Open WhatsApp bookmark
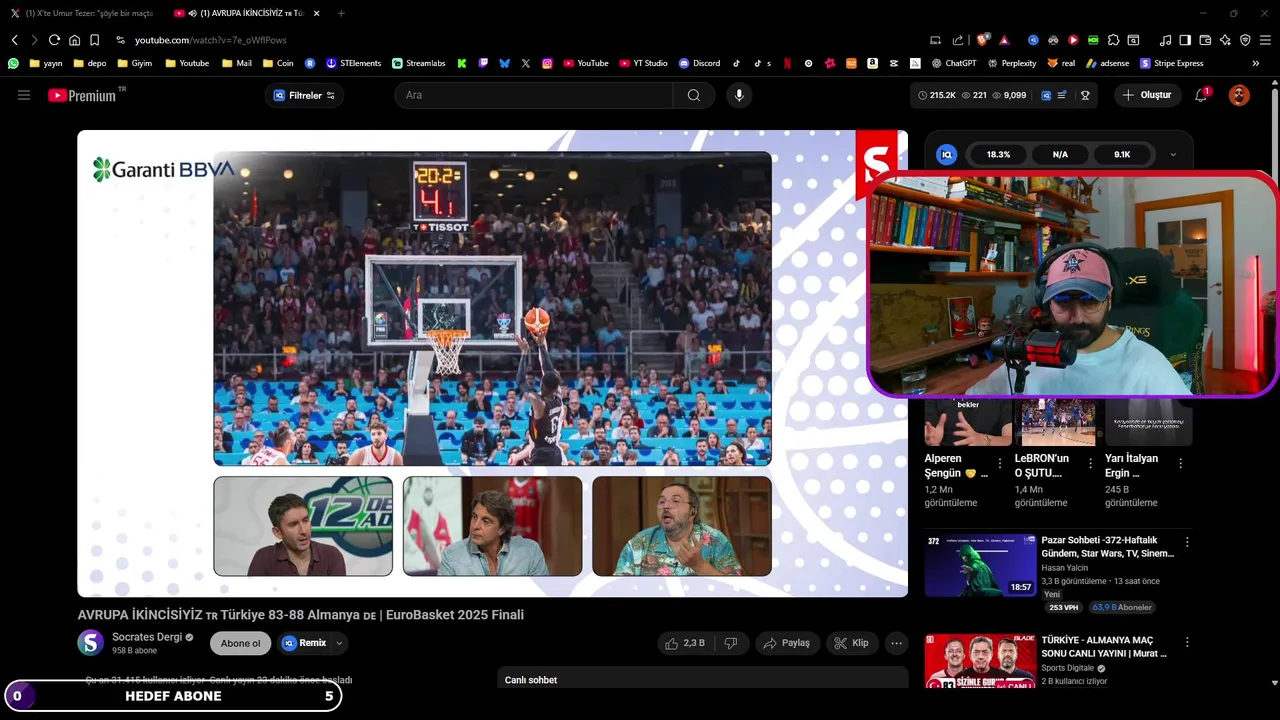This screenshot has width=1280, height=720. tap(13, 63)
